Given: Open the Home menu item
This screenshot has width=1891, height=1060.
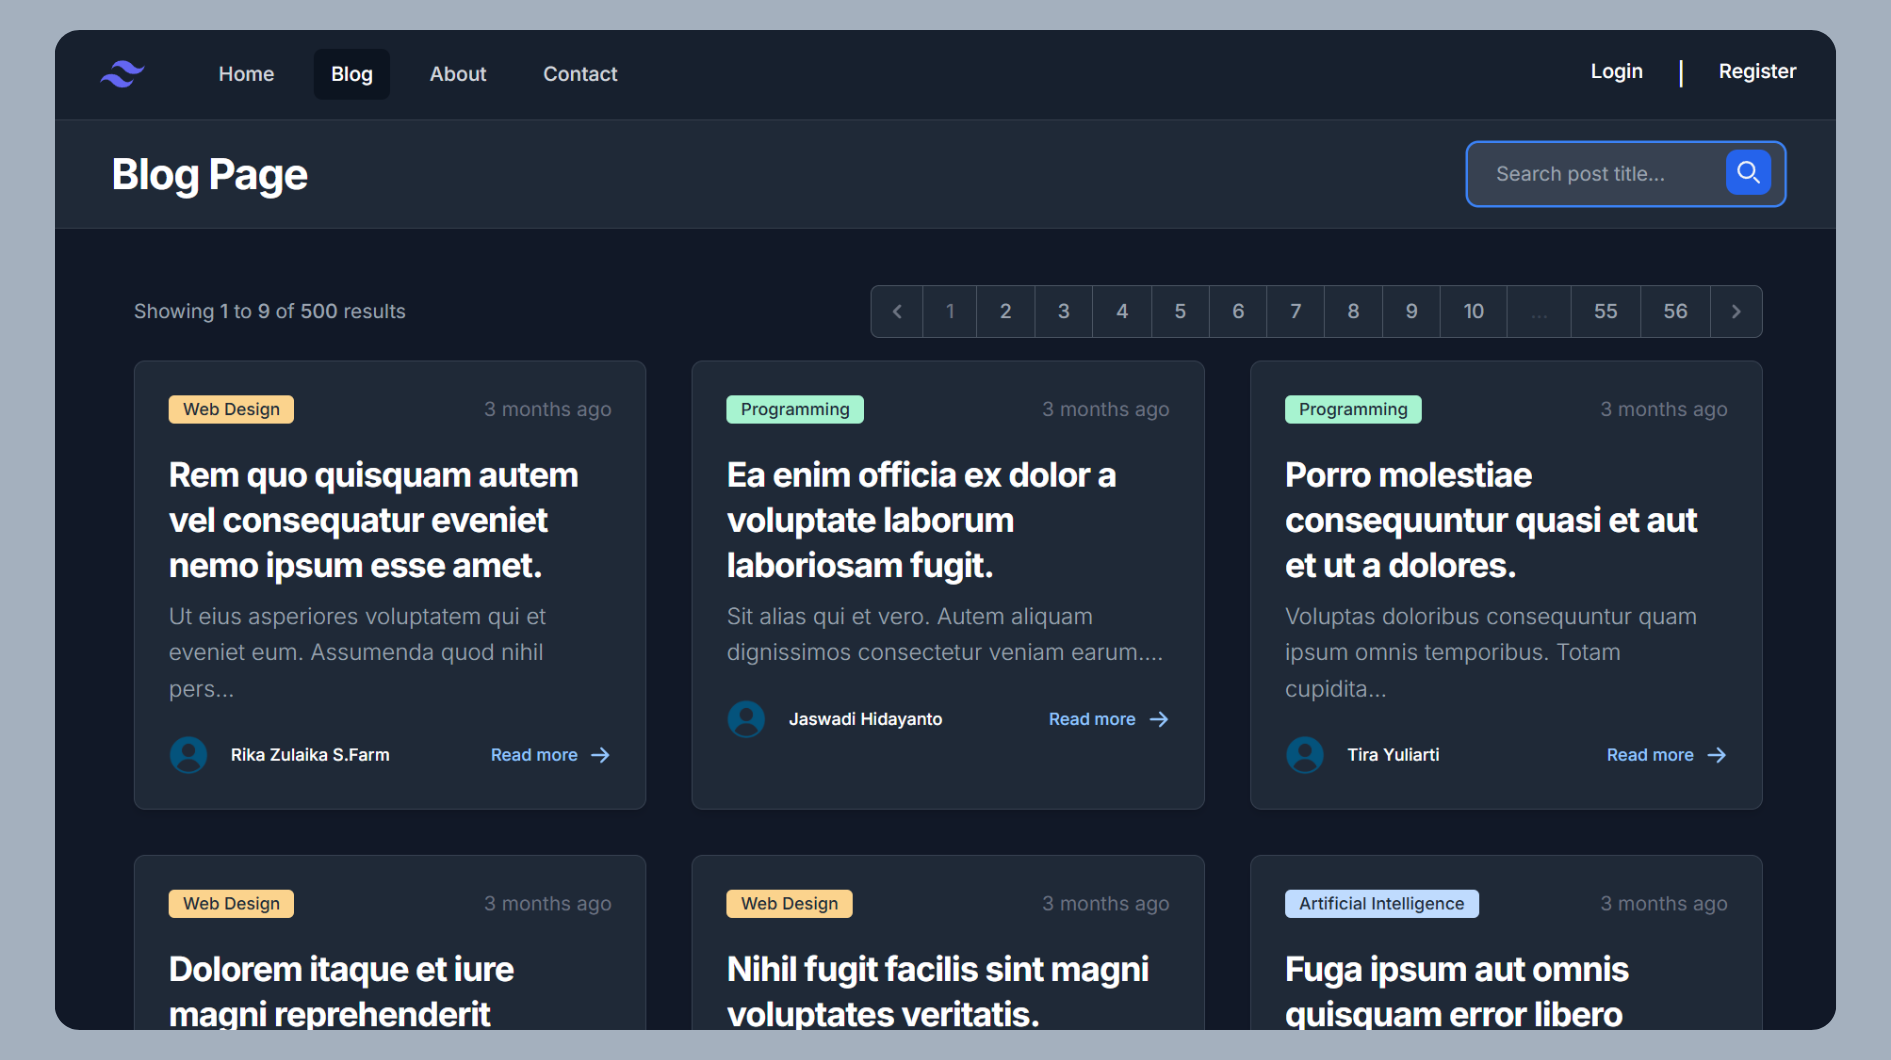Looking at the screenshot, I should click(x=246, y=74).
